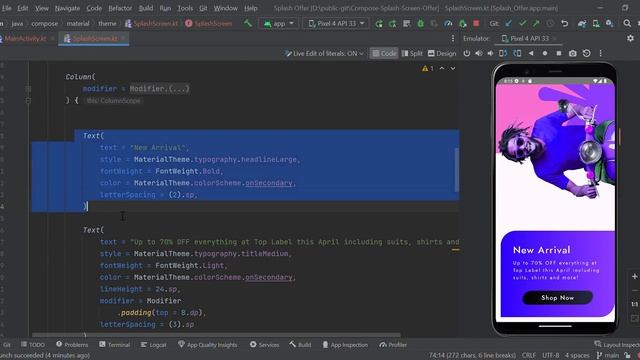This screenshot has height=360, width=640.
Task: Click the warning count indicator
Action: 428,68
